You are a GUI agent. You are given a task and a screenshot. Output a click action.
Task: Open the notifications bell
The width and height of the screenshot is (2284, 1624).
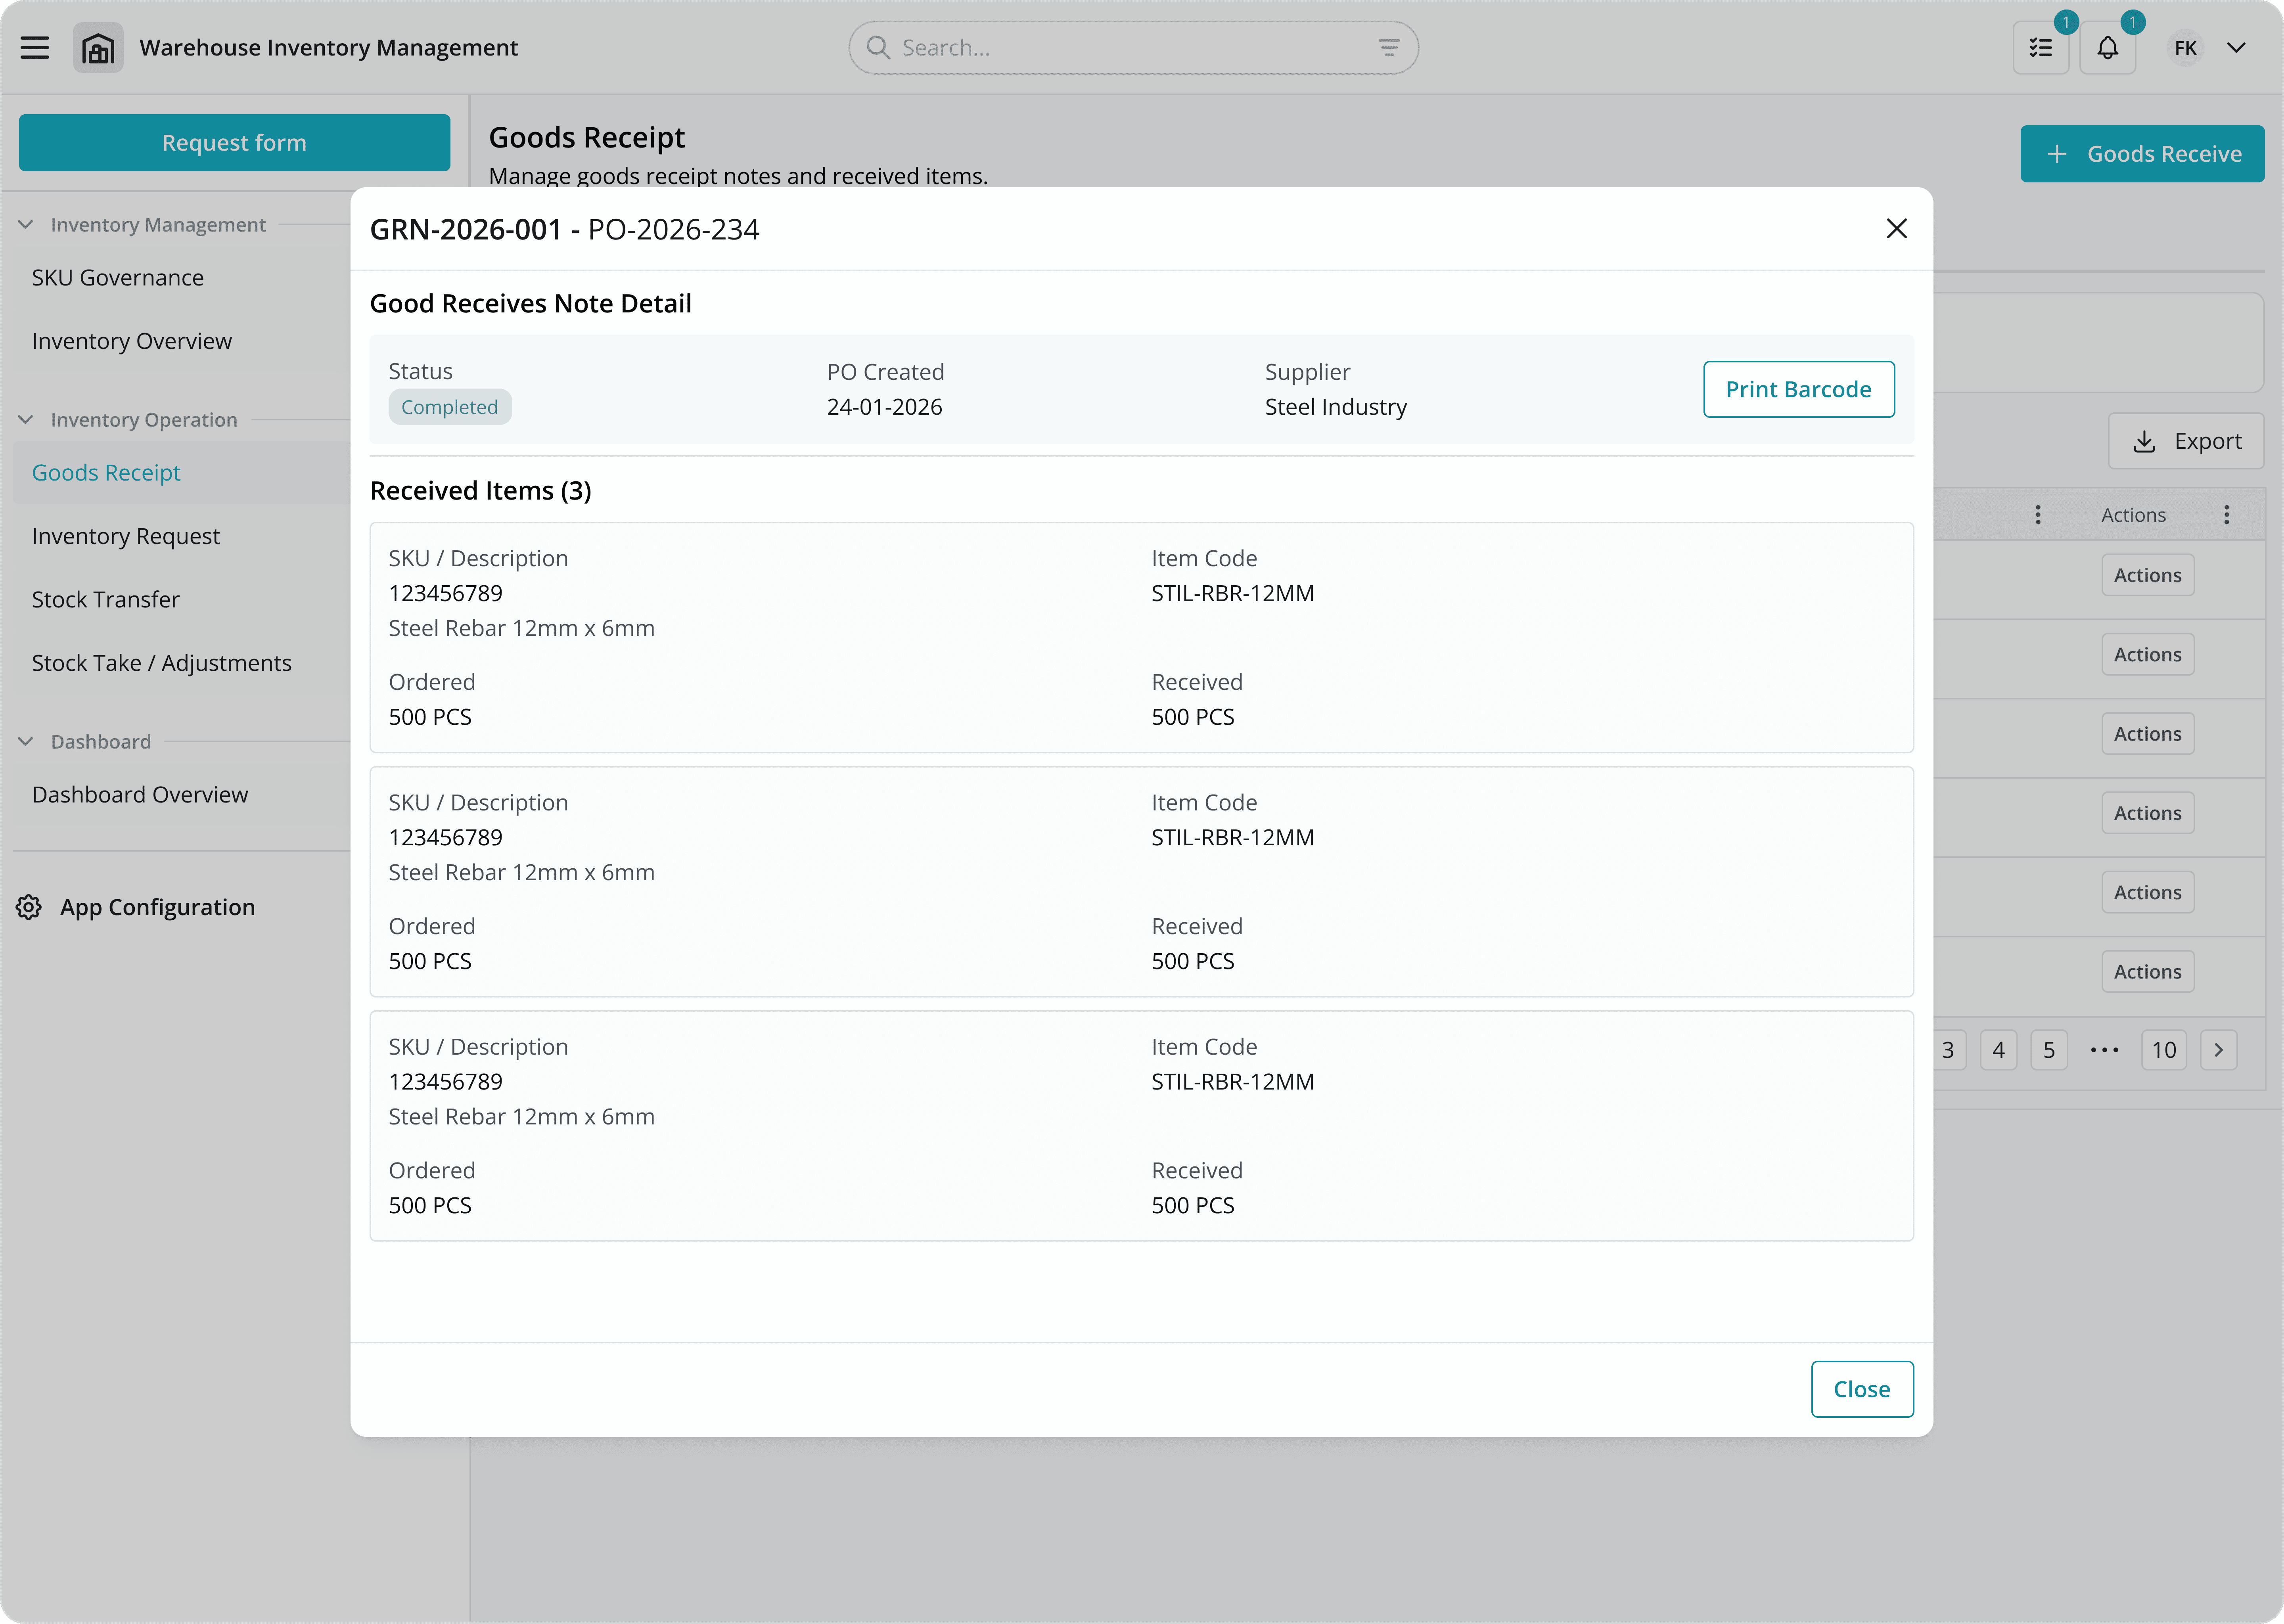2107,48
